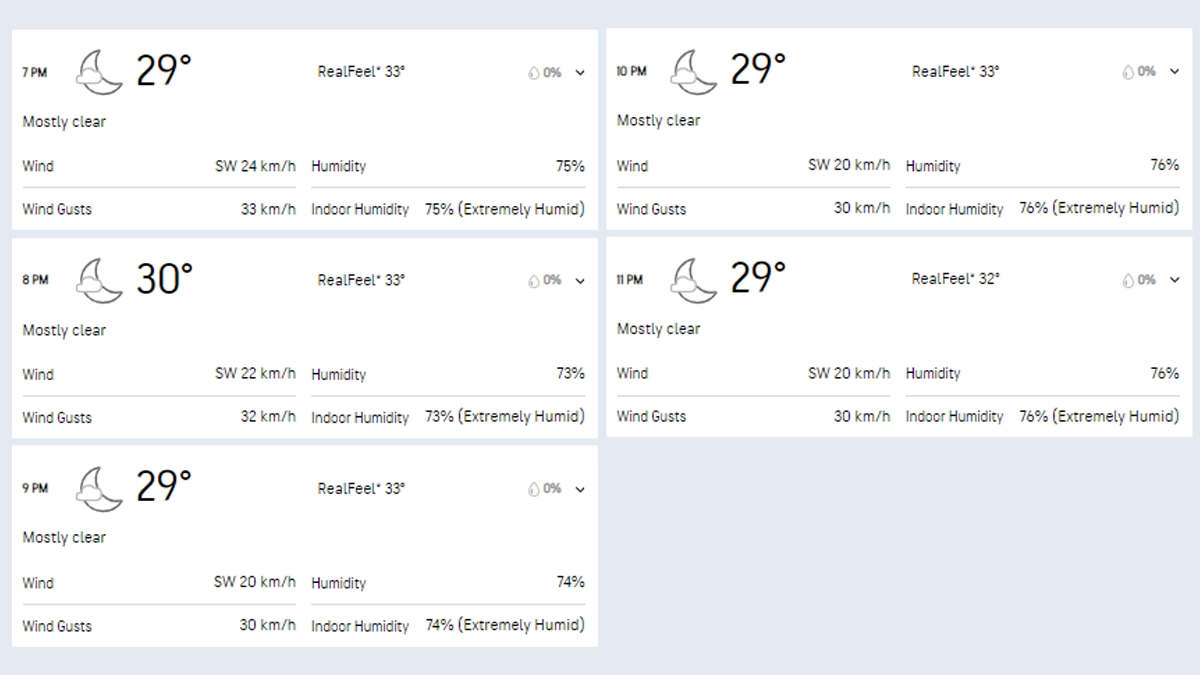This screenshot has height=675, width=1200.
Task: Click the 7 PM precipitation raindrop icon
Action: (x=534, y=73)
